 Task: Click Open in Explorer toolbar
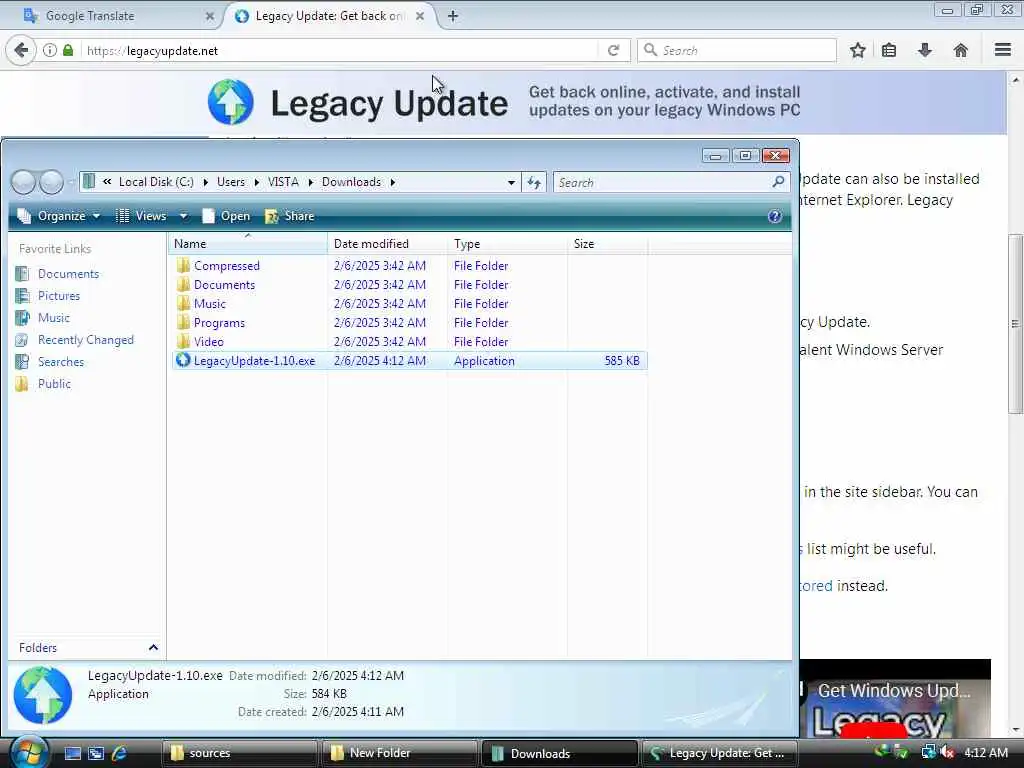226,216
